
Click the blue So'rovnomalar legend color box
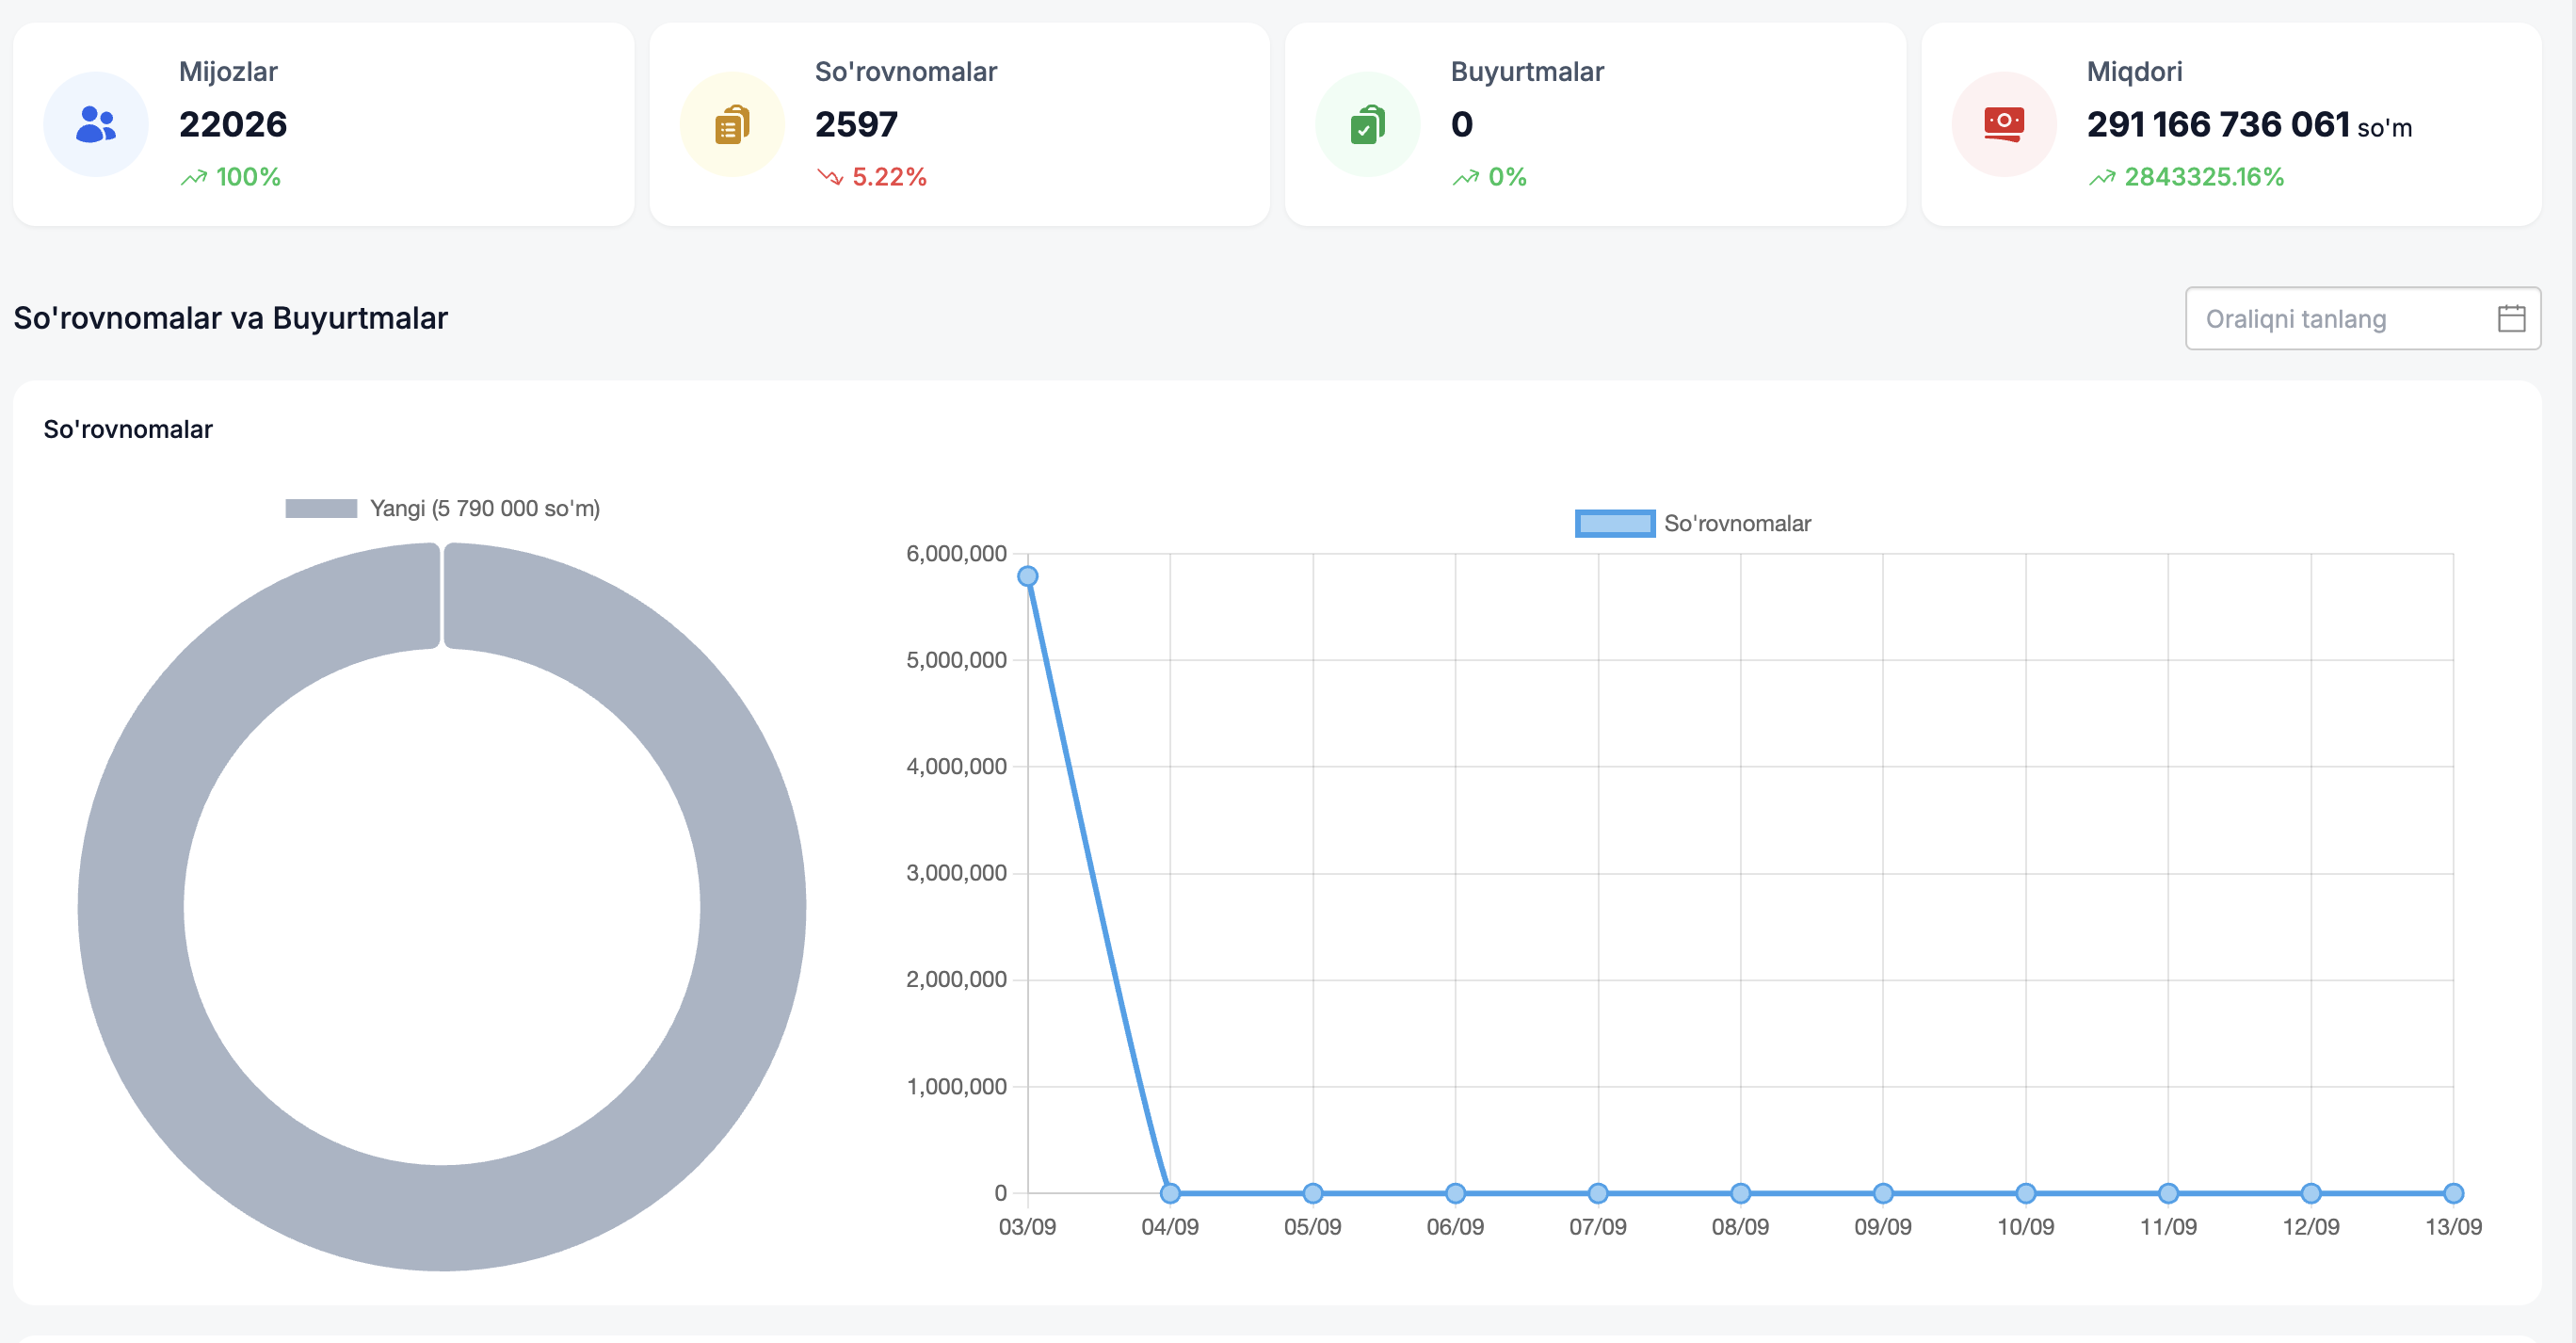click(1614, 524)
